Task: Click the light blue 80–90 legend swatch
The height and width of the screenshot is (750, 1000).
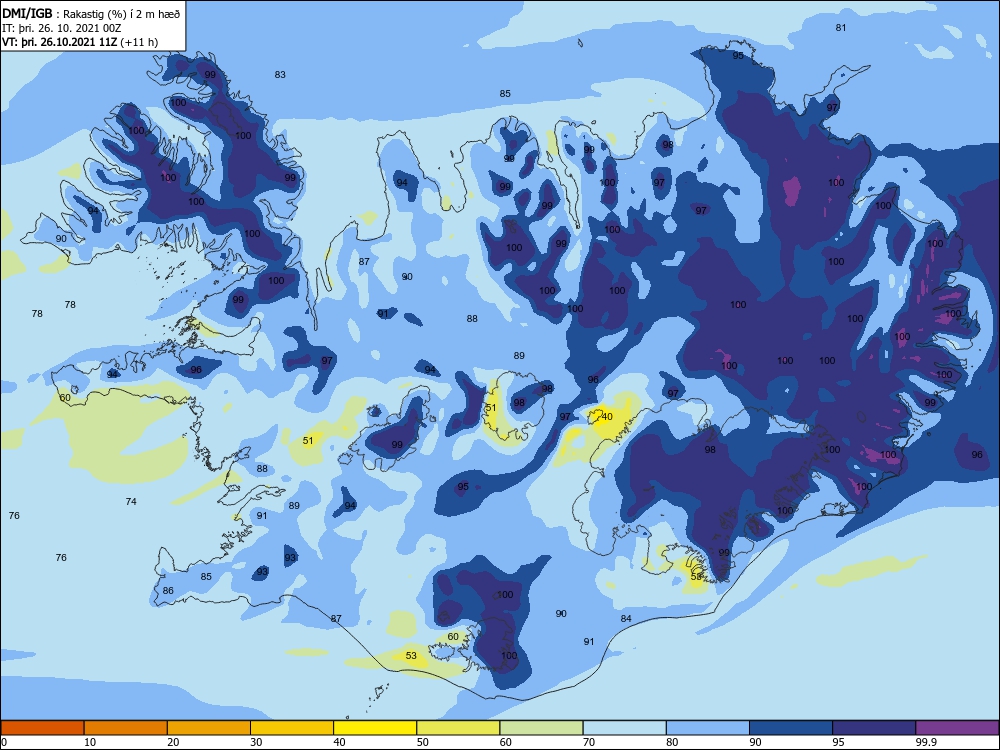Action: click(708, 728)
